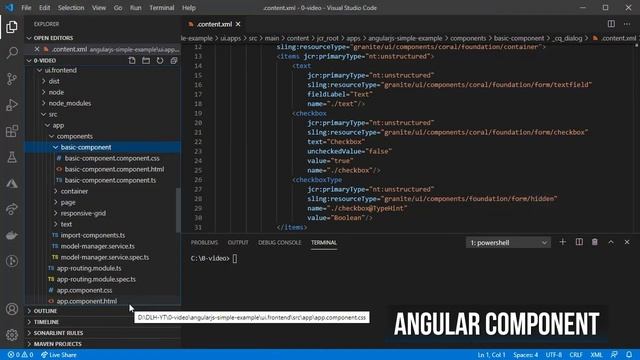Click Ln 1, Col 1 in status bar
This screenshot has width=640, height=360.
491,355
